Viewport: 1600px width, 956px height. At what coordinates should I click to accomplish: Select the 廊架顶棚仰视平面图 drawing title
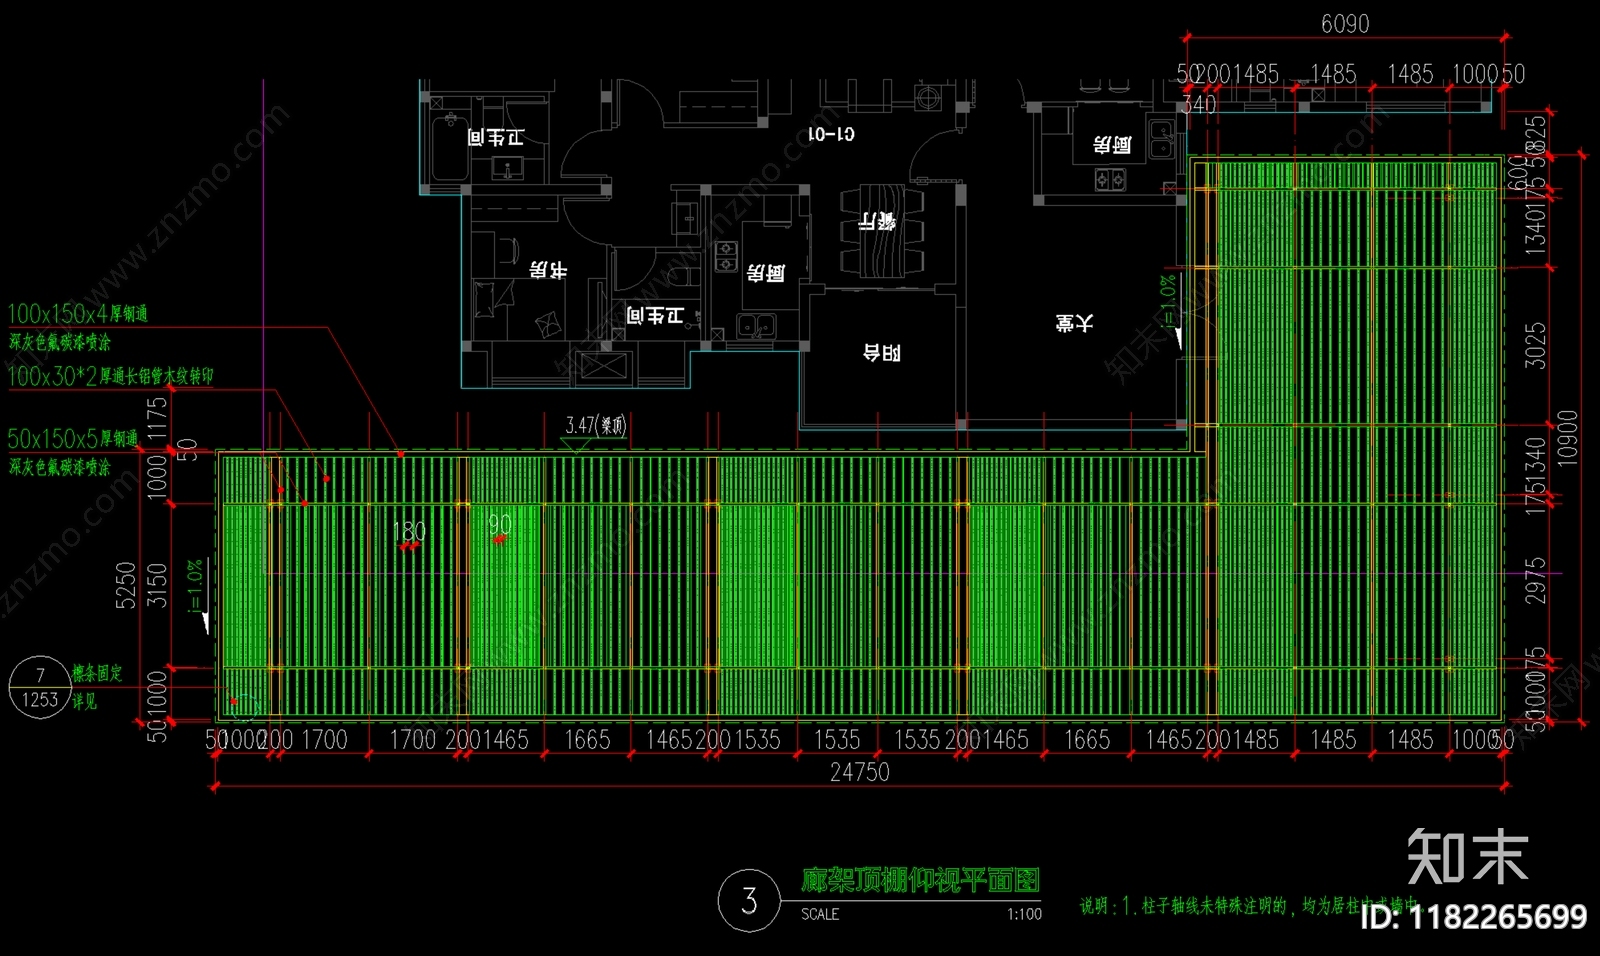(920, 880)
